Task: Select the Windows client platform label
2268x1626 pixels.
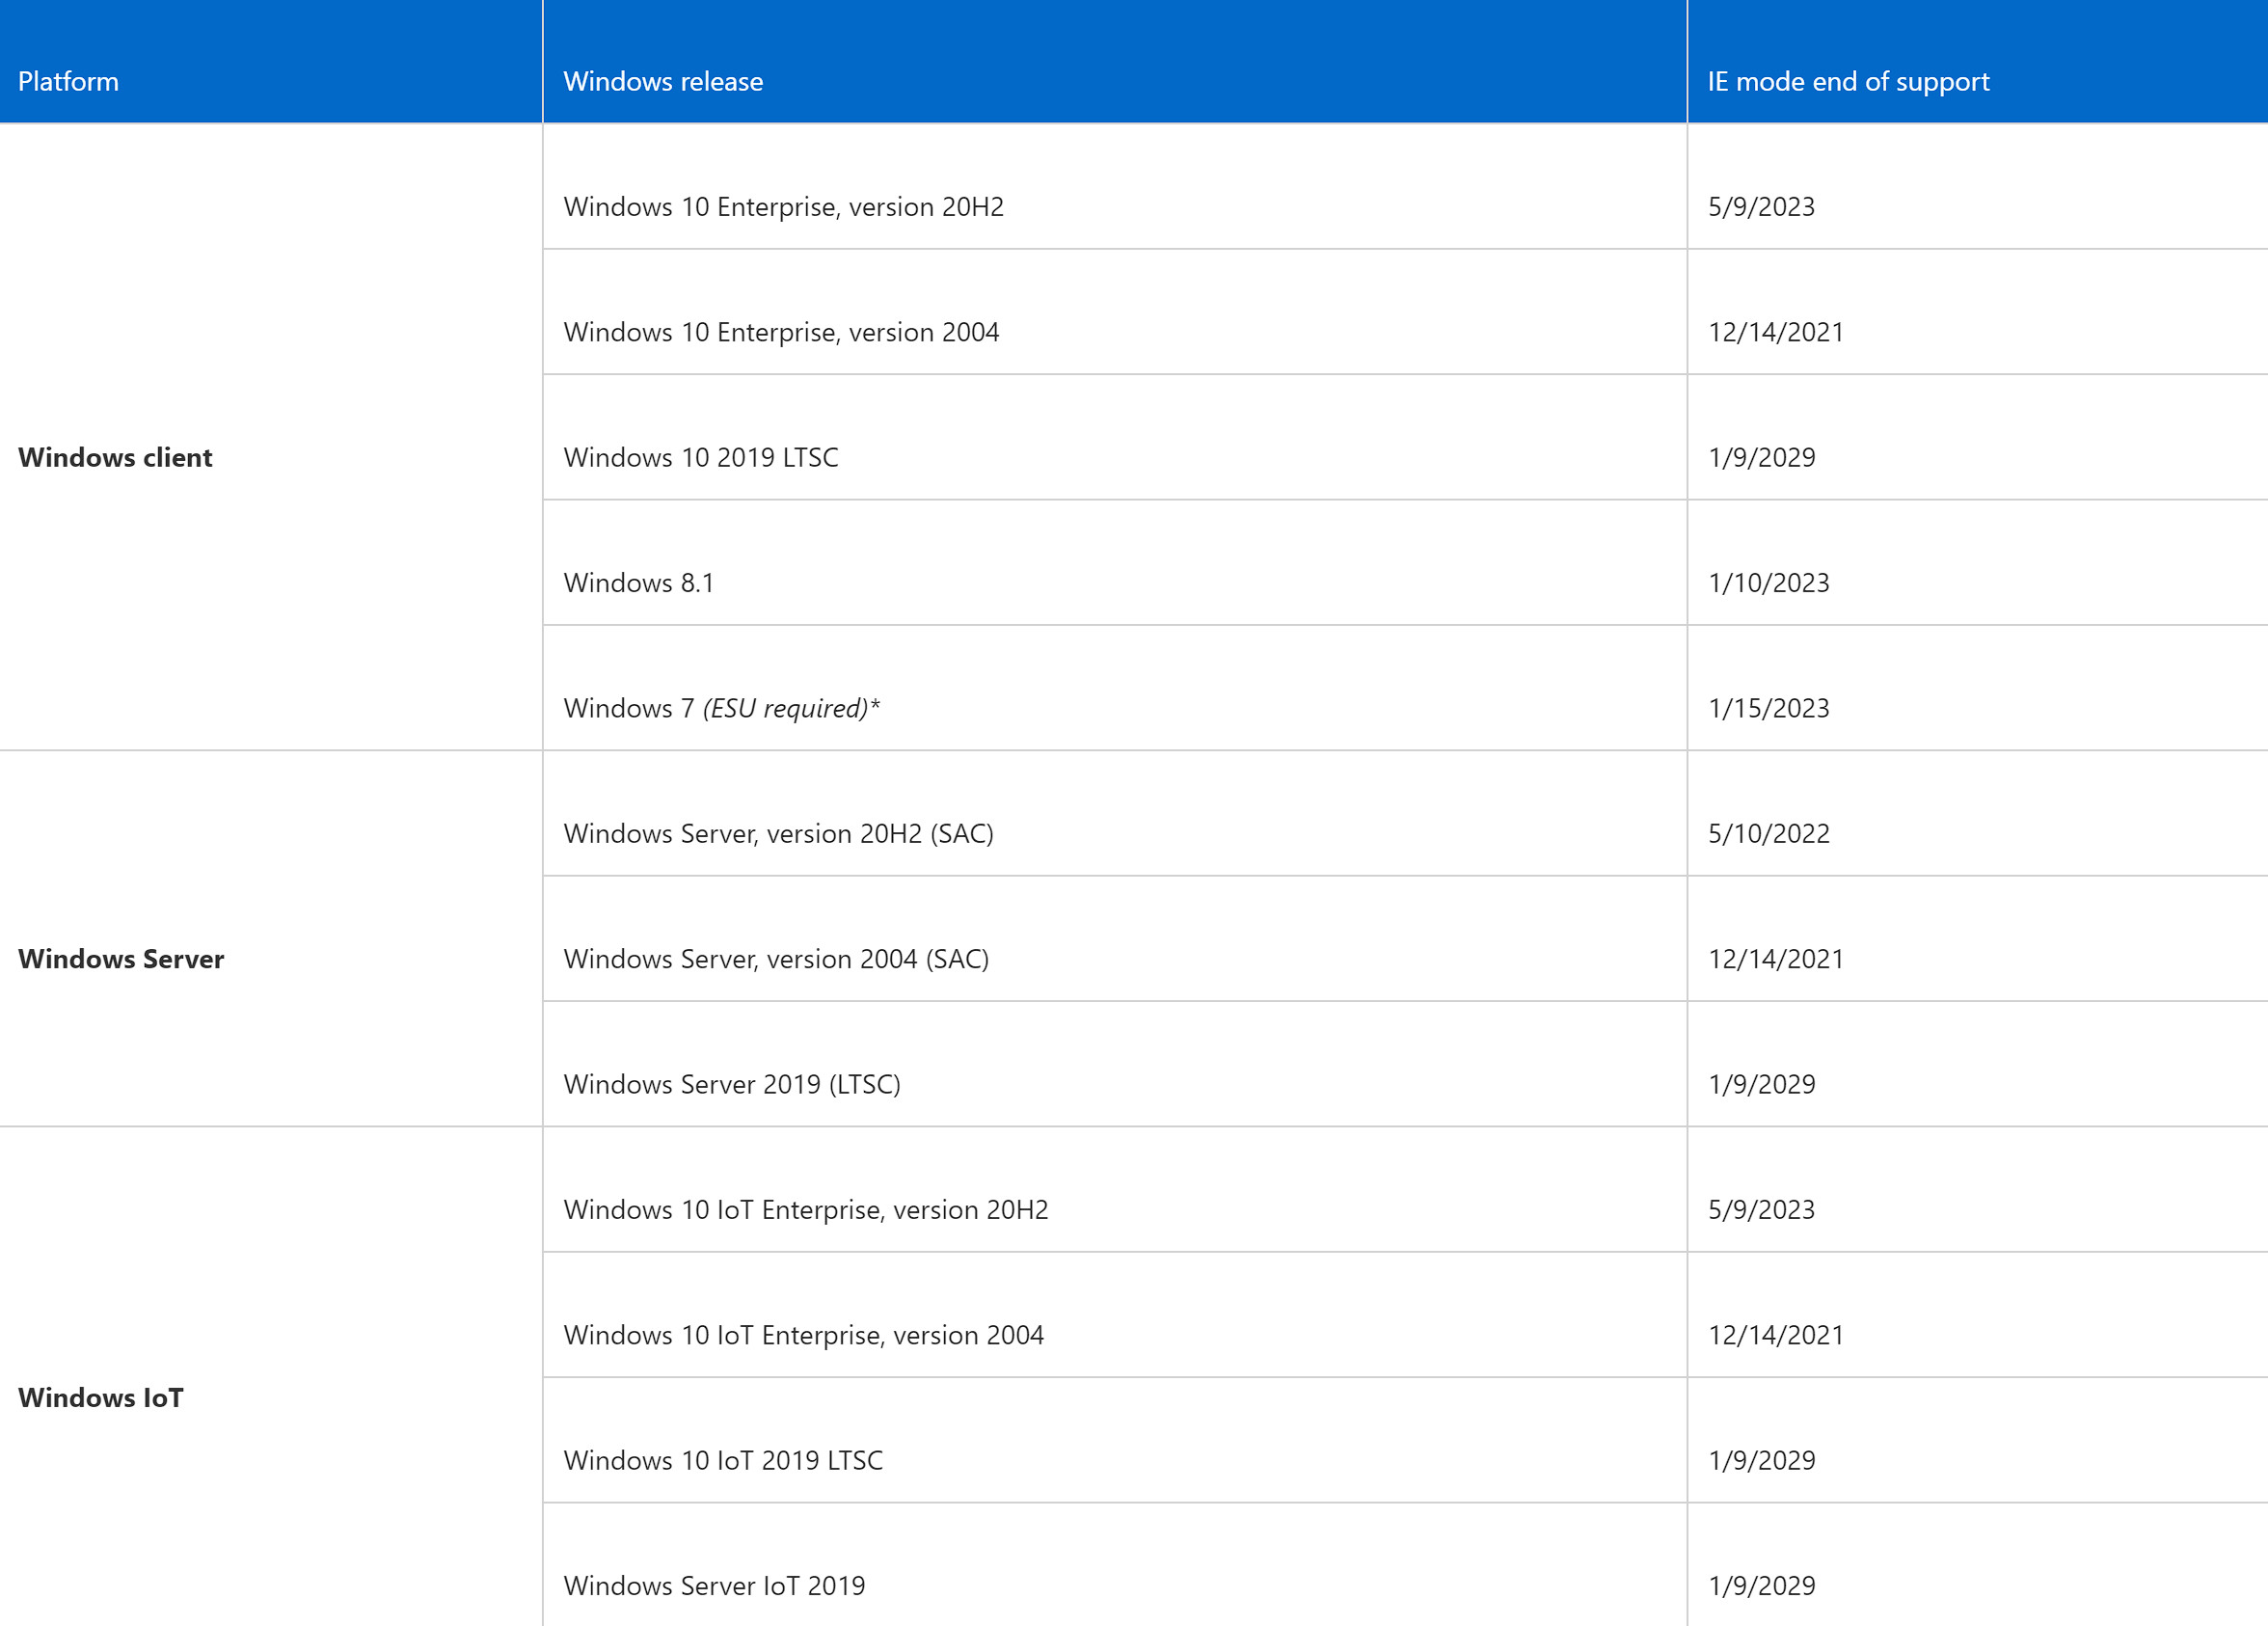Action: click(x=114, y=457)
